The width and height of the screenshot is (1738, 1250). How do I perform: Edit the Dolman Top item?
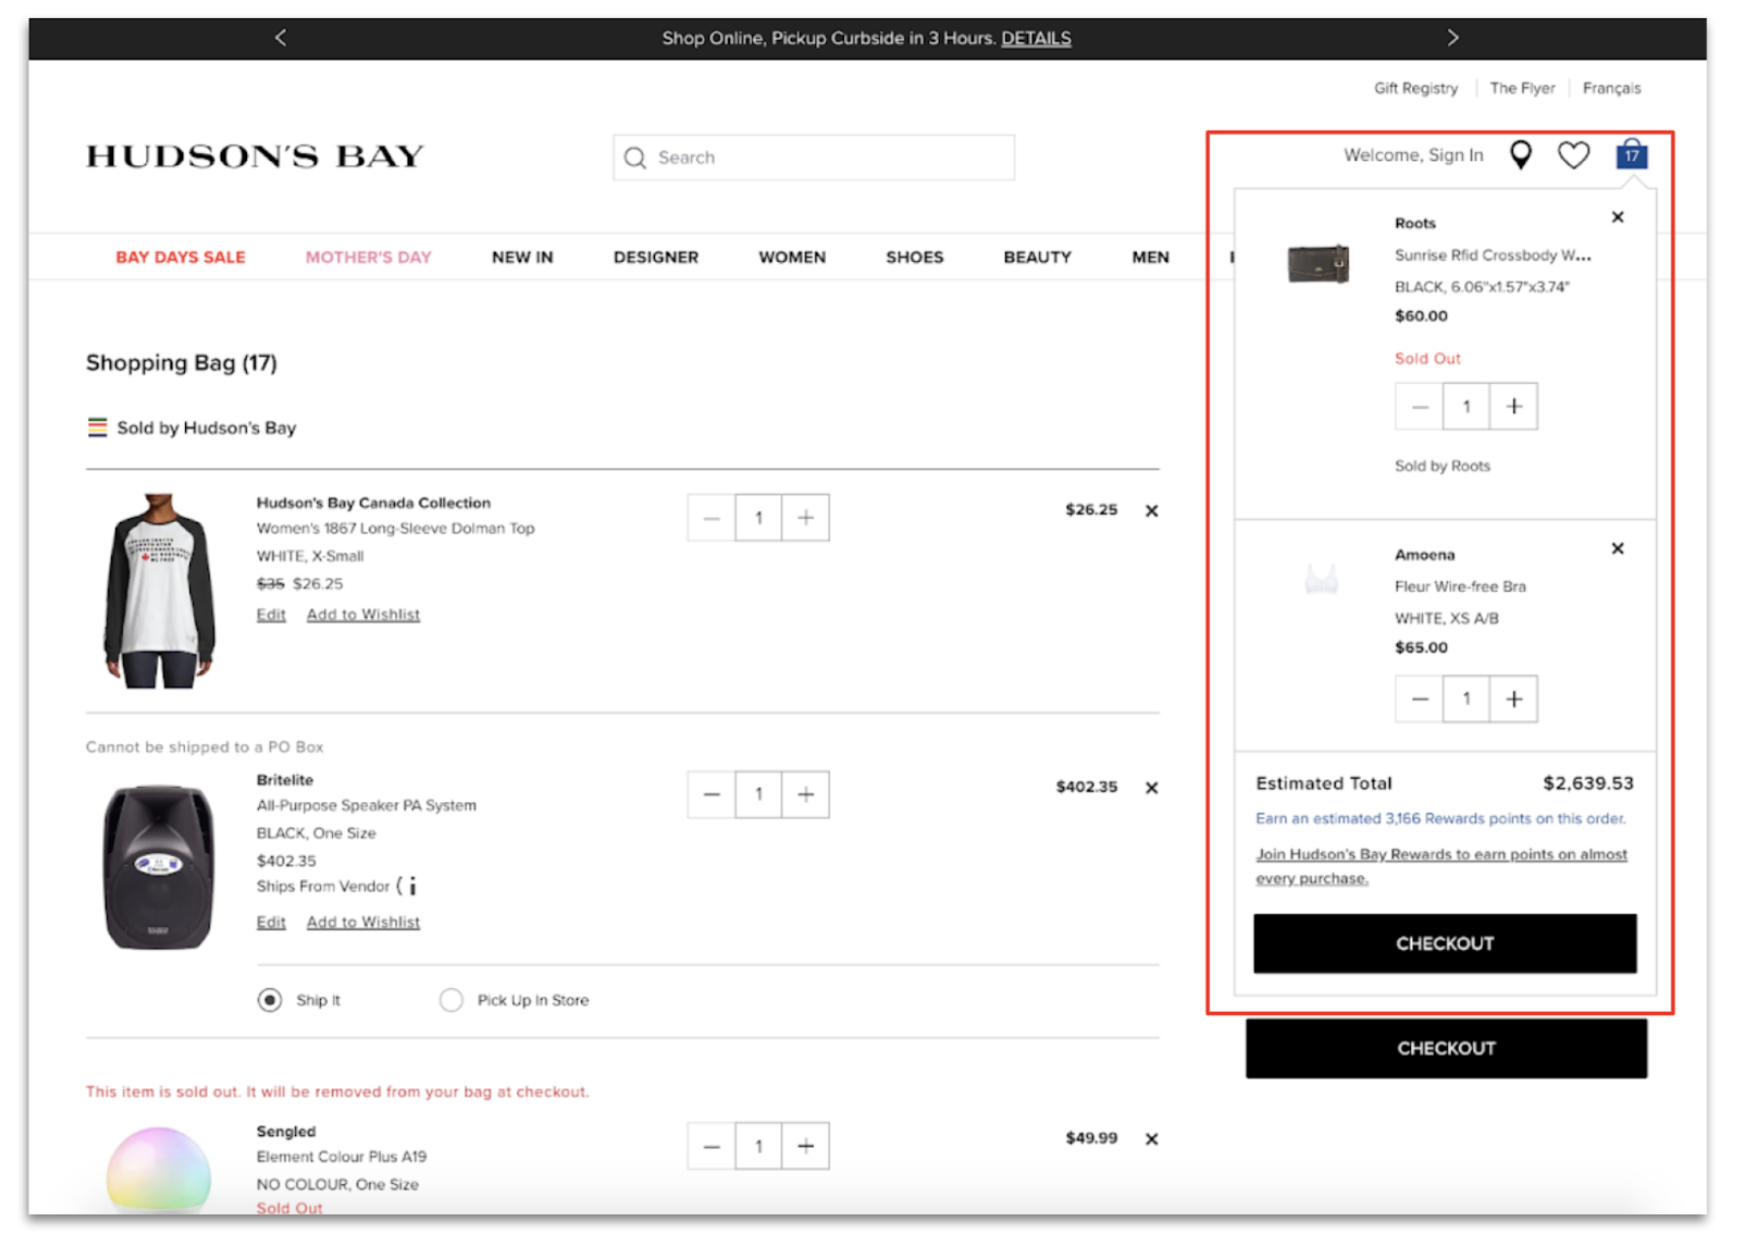point(271,614)
